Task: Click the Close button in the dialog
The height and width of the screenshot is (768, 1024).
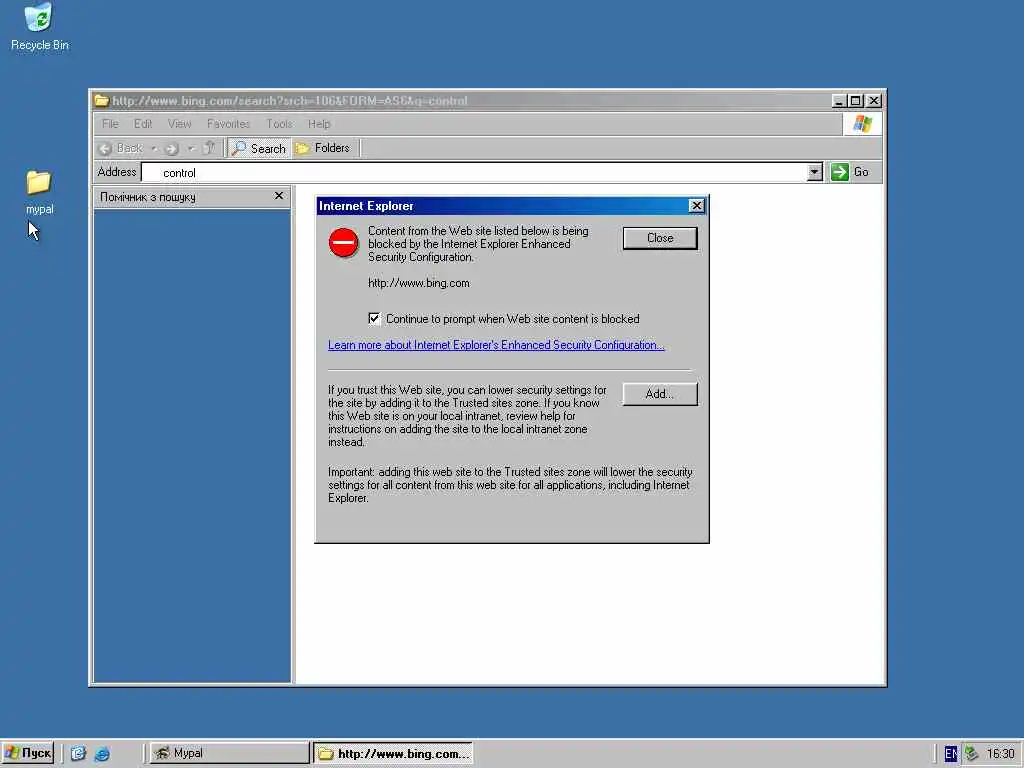Action: pyautogui.click(x=660, y=238)
